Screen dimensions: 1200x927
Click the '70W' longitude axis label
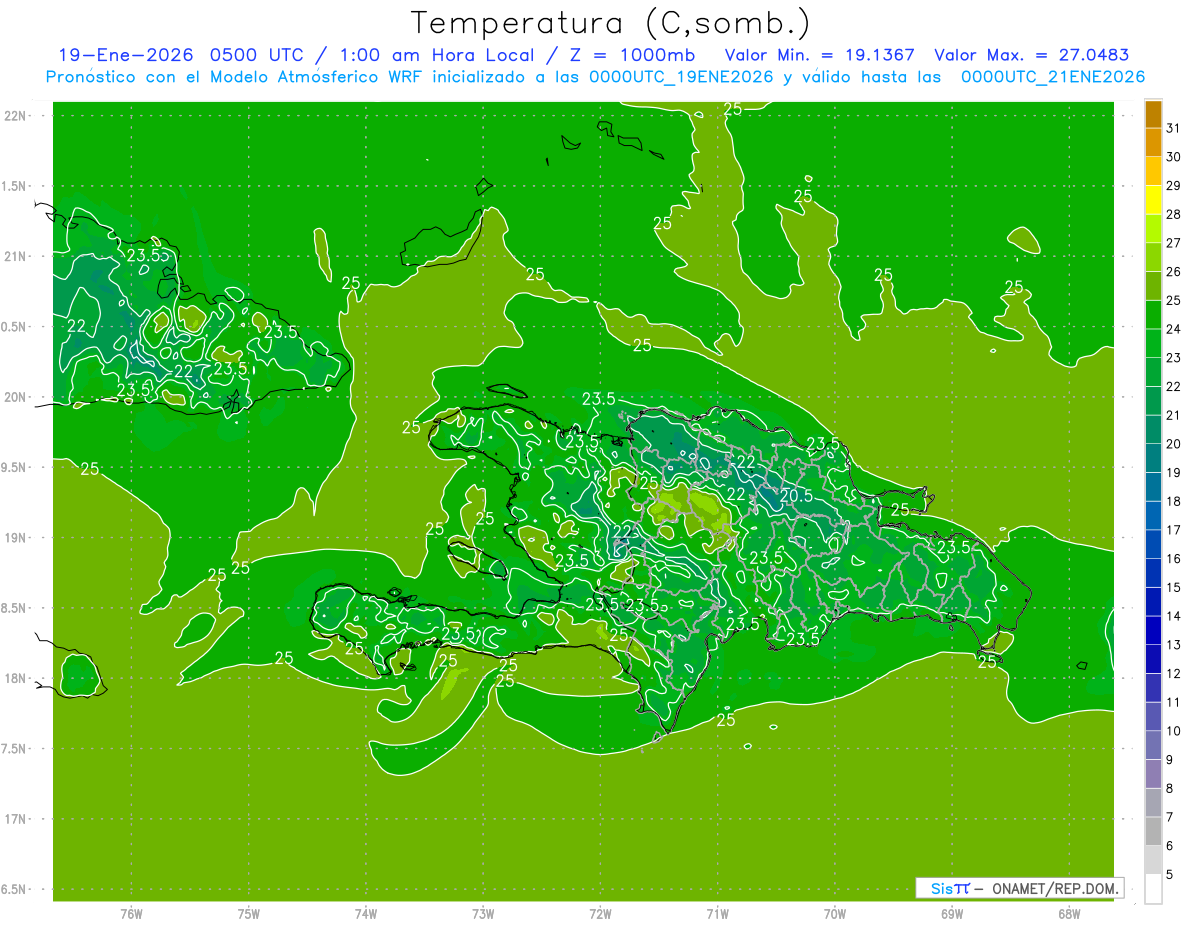(x=834, y=913)
